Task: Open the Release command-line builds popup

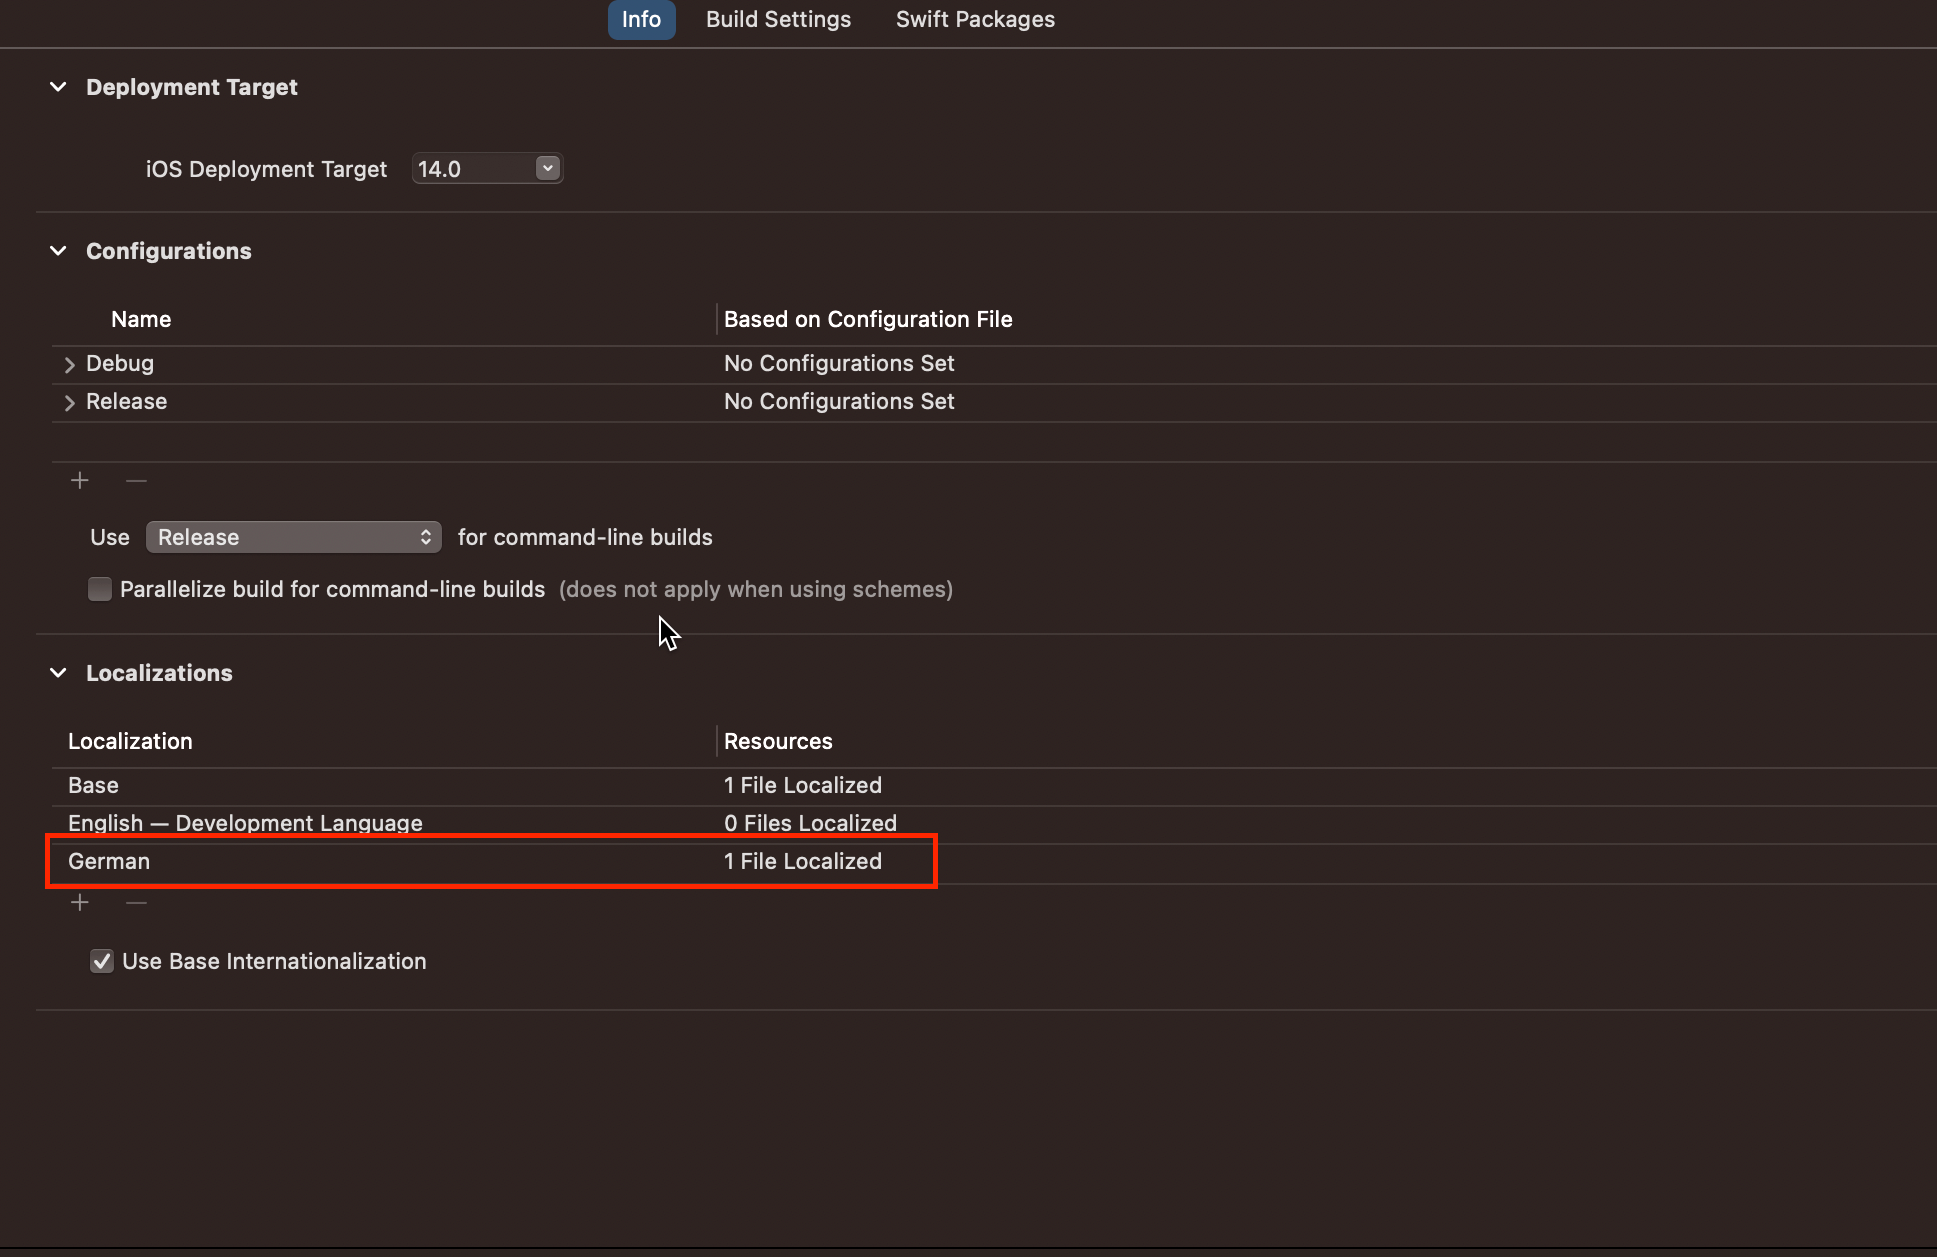Action: pos(293,537)
